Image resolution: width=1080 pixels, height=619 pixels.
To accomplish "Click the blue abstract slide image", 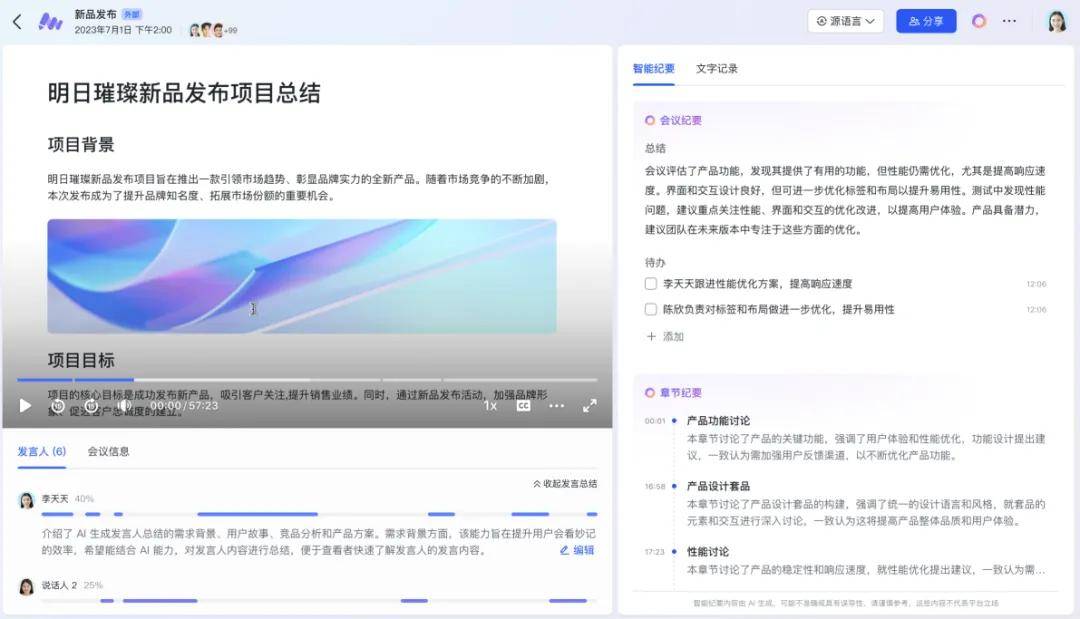I will pos(302,276).
